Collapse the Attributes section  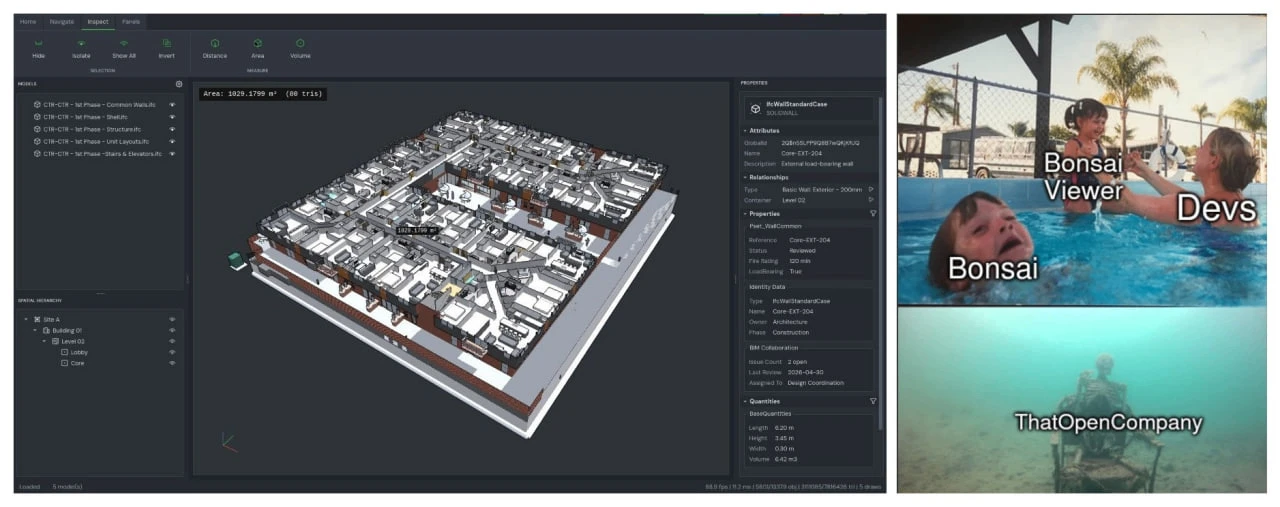pyautogui.click(x=745, y=131)
